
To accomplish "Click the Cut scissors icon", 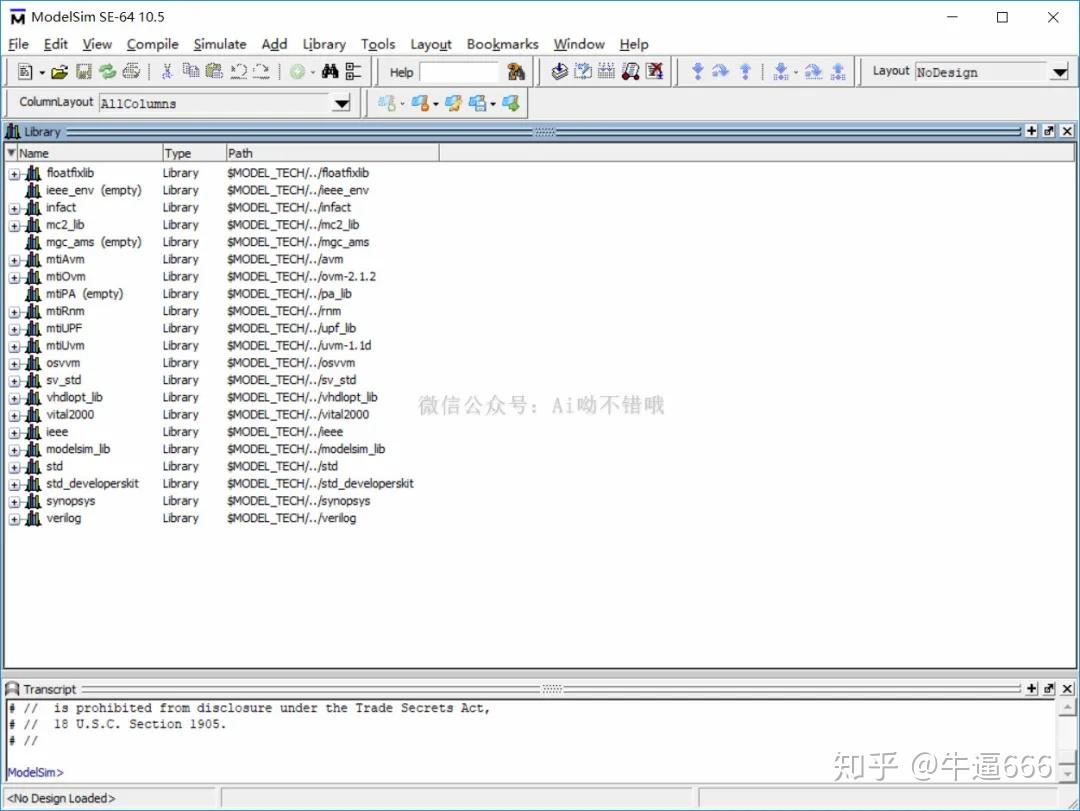I will tap(167, 72).
